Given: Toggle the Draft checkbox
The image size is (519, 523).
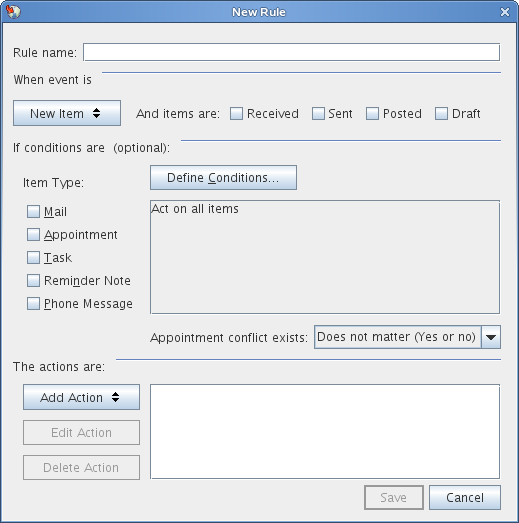Looking at the screenshot, I should click(441, 113).
